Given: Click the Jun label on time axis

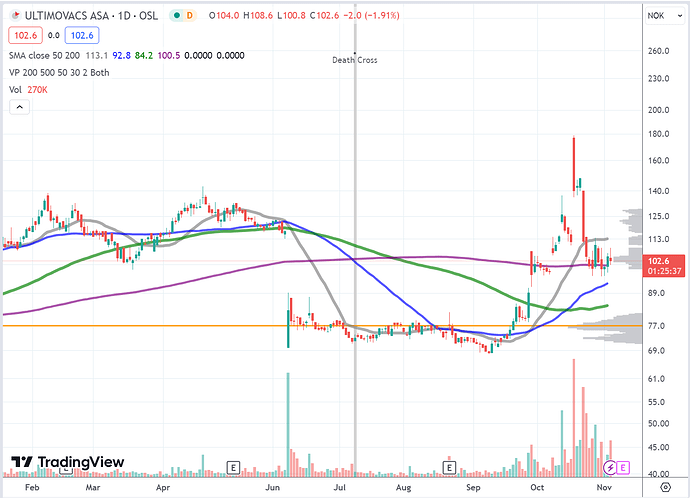Looking at the screenshot, I should [x=272, y=487].
